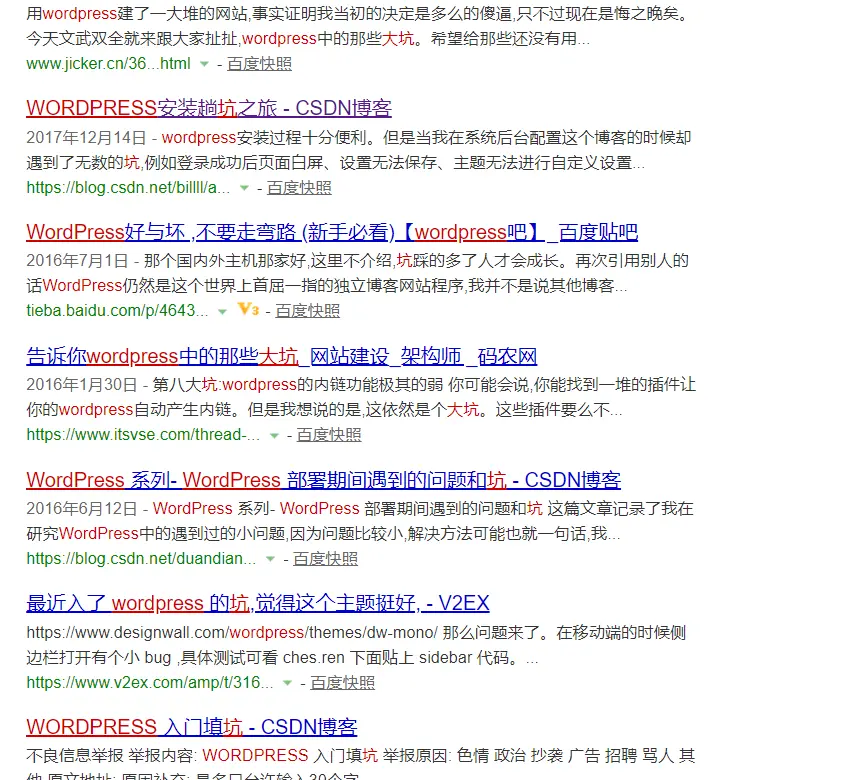Image resolution: width=859 pixels, height=780 pixels.
Task: Click the green URL https://www.itsvse.com/thread-...
Action: [x=143, y=435]
